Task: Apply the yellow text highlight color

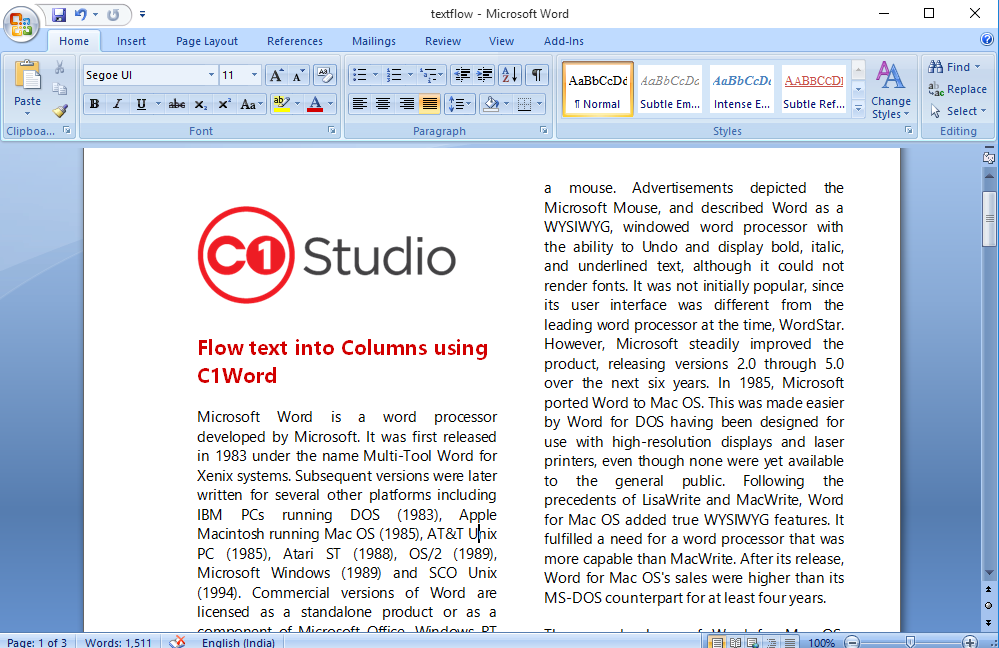Action: point(281,104)
